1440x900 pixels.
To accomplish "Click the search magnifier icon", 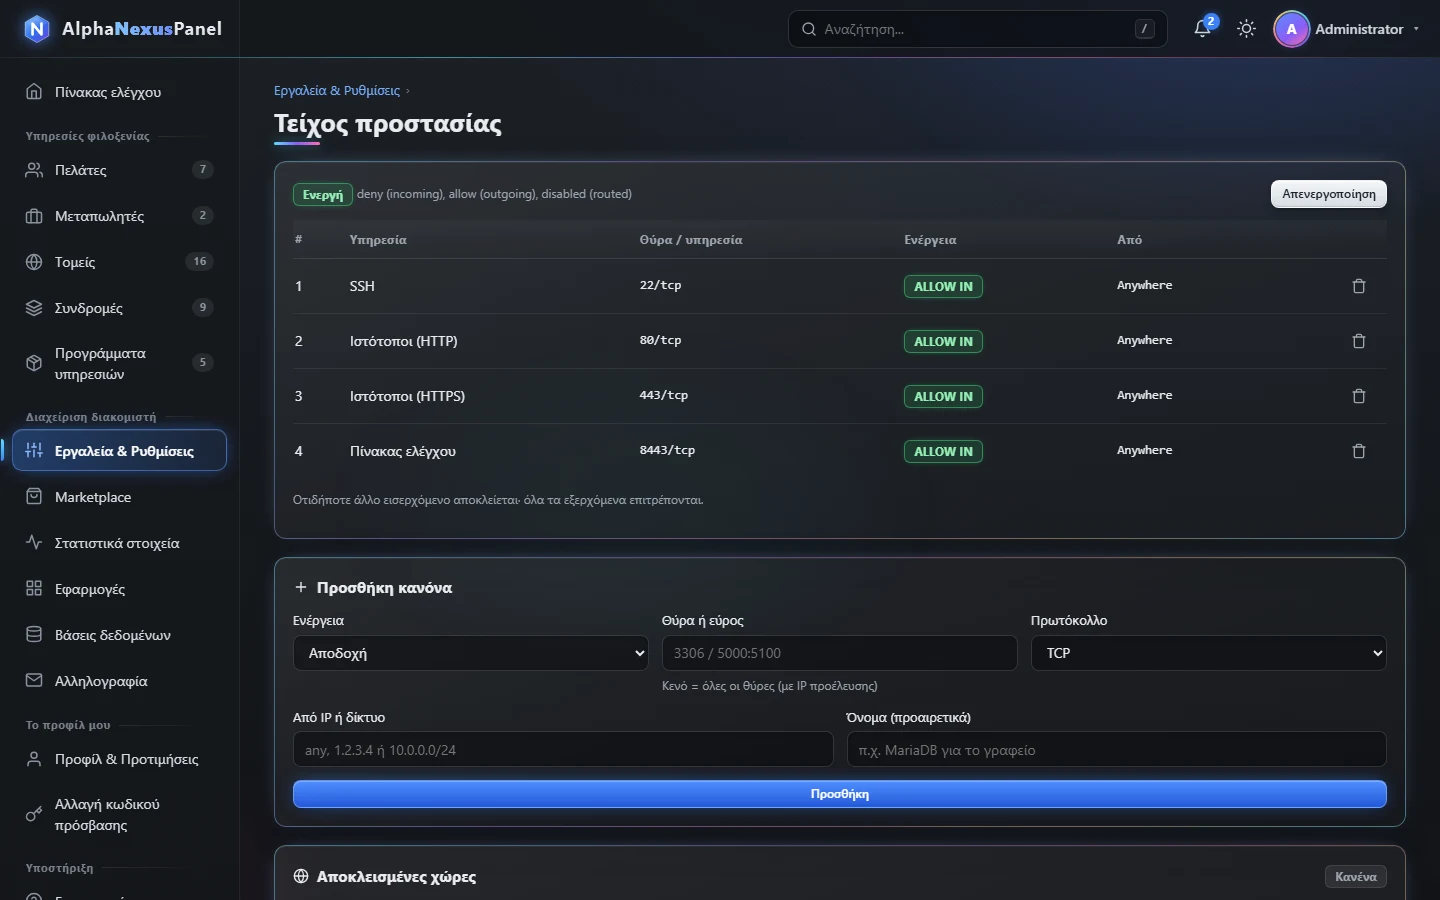I will [x=809, y=29].
